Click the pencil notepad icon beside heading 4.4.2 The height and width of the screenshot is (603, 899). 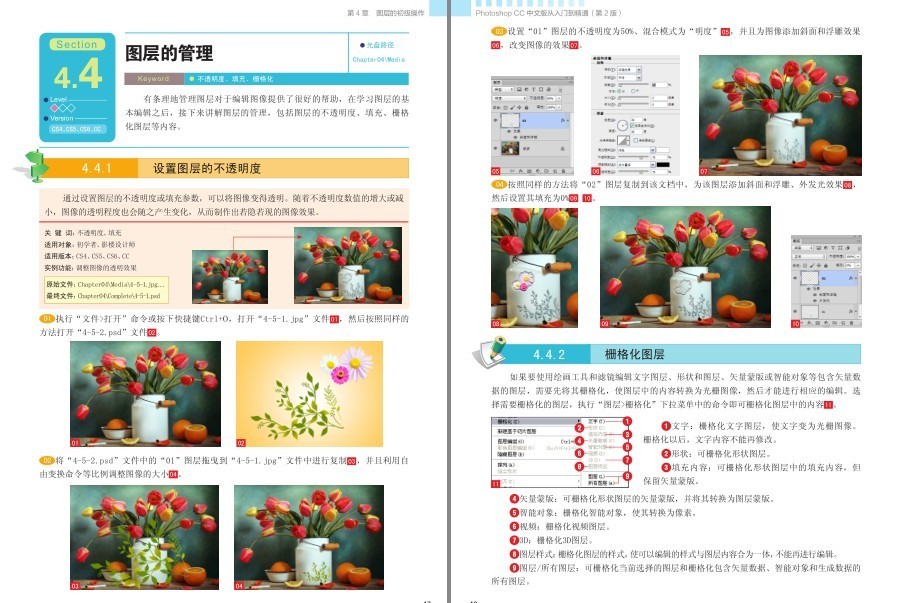[489, 352]
